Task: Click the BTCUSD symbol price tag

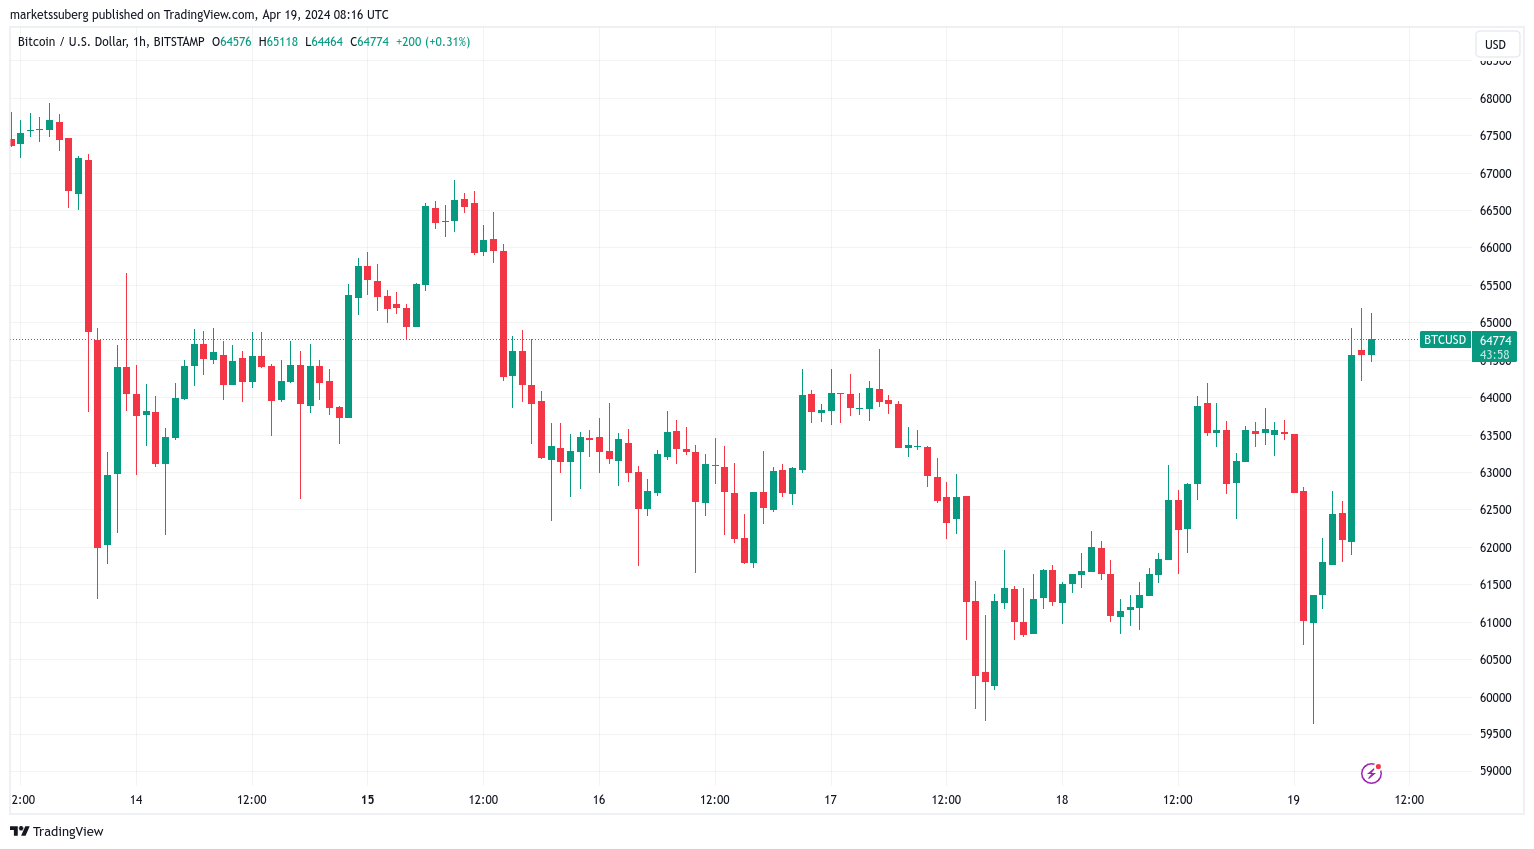Action: coord(1444,340)
